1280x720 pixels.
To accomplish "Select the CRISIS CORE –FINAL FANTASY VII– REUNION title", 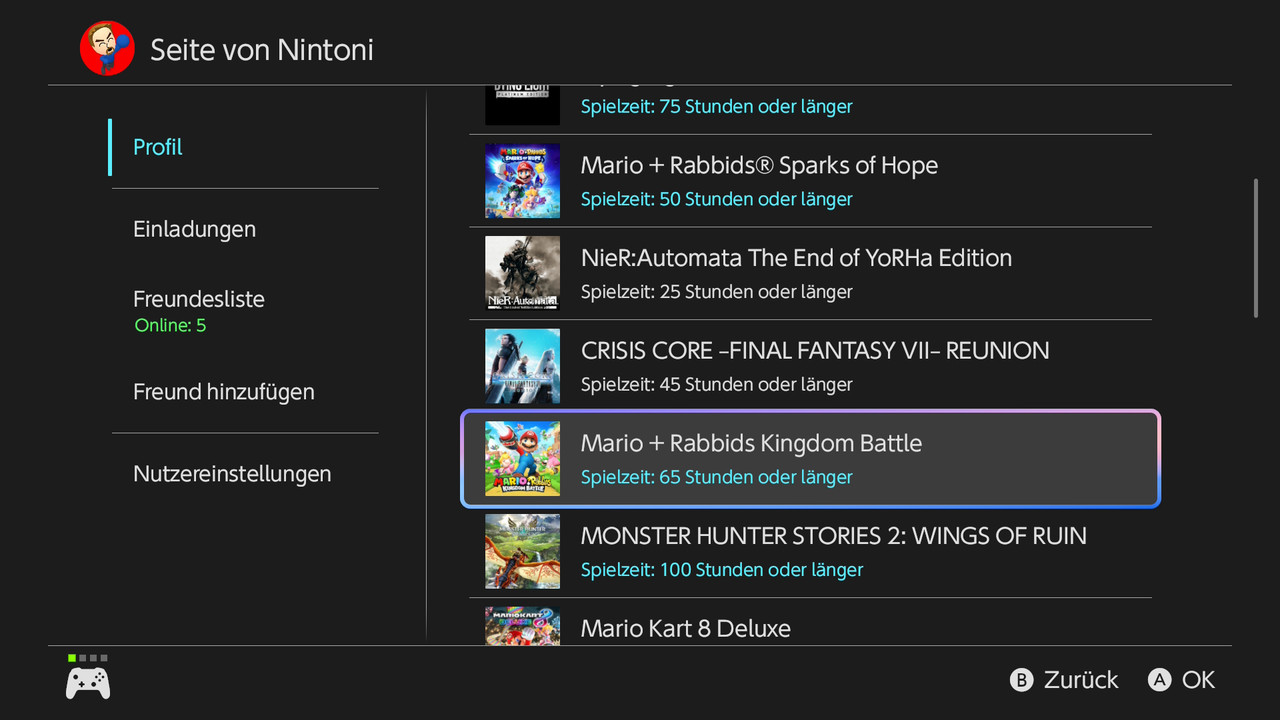I will tap(815, 351).
